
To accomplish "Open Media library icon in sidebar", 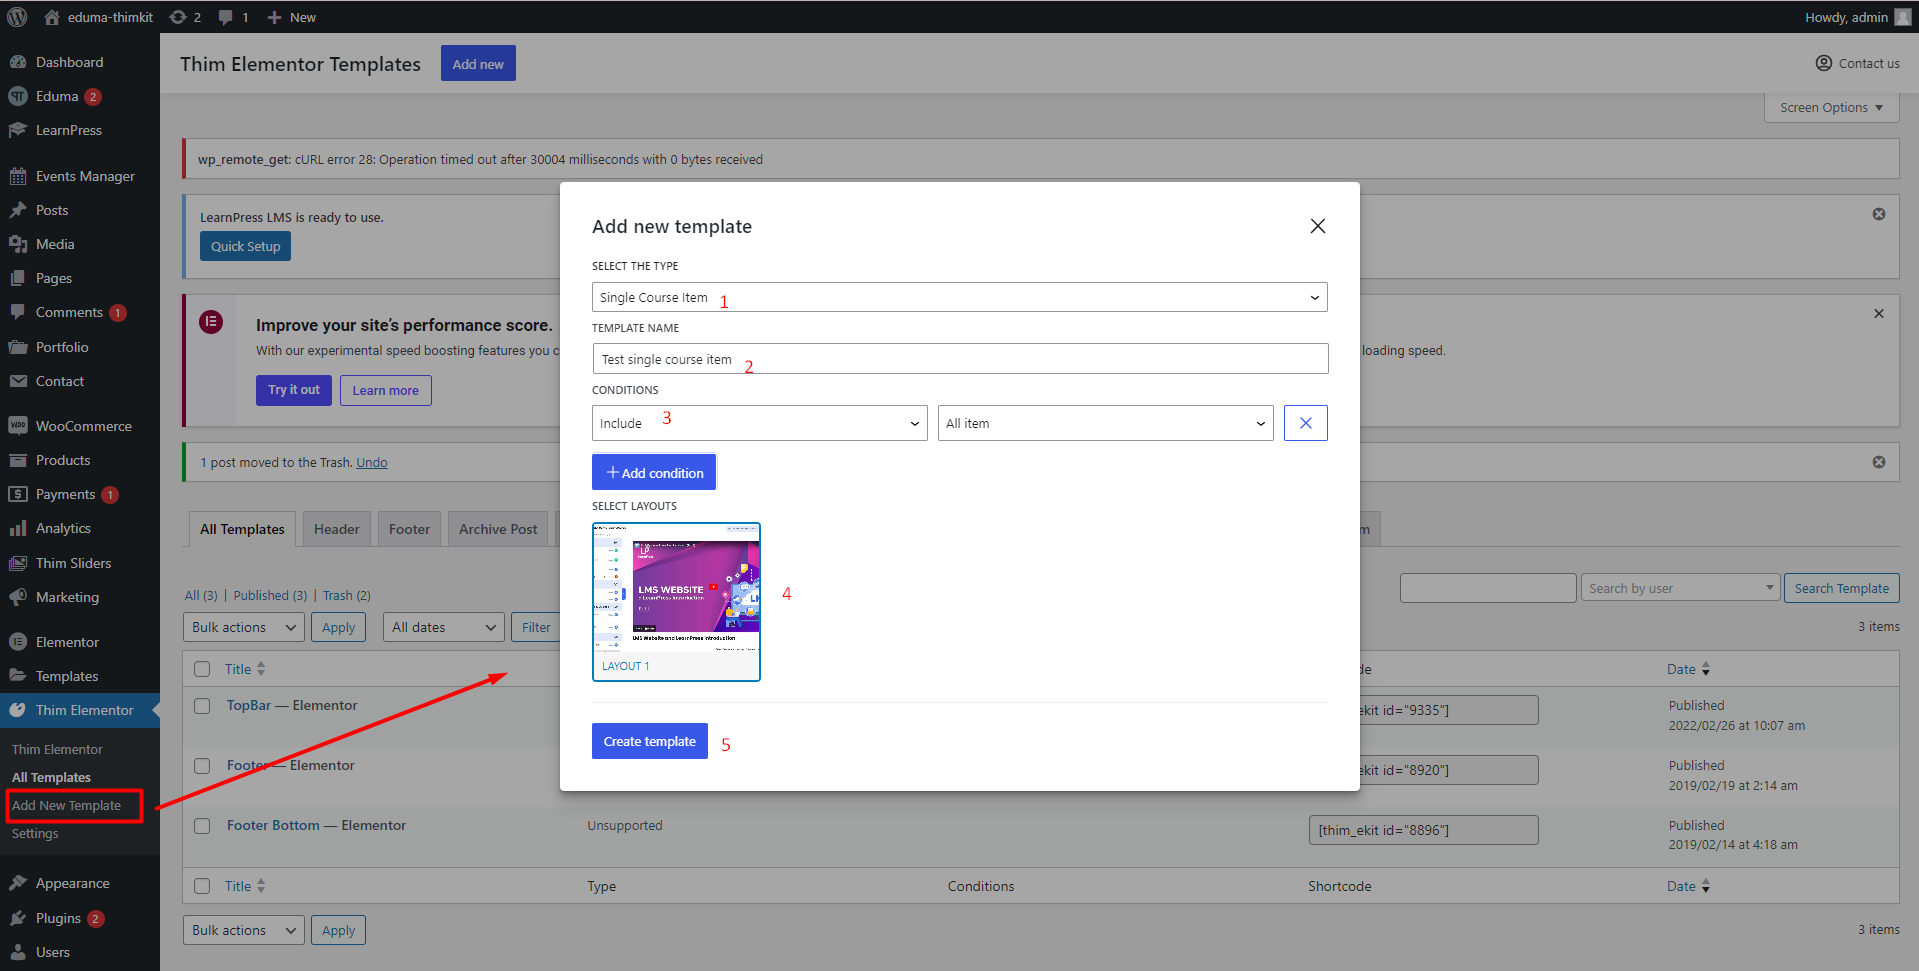I will click(x=18, y=244).
